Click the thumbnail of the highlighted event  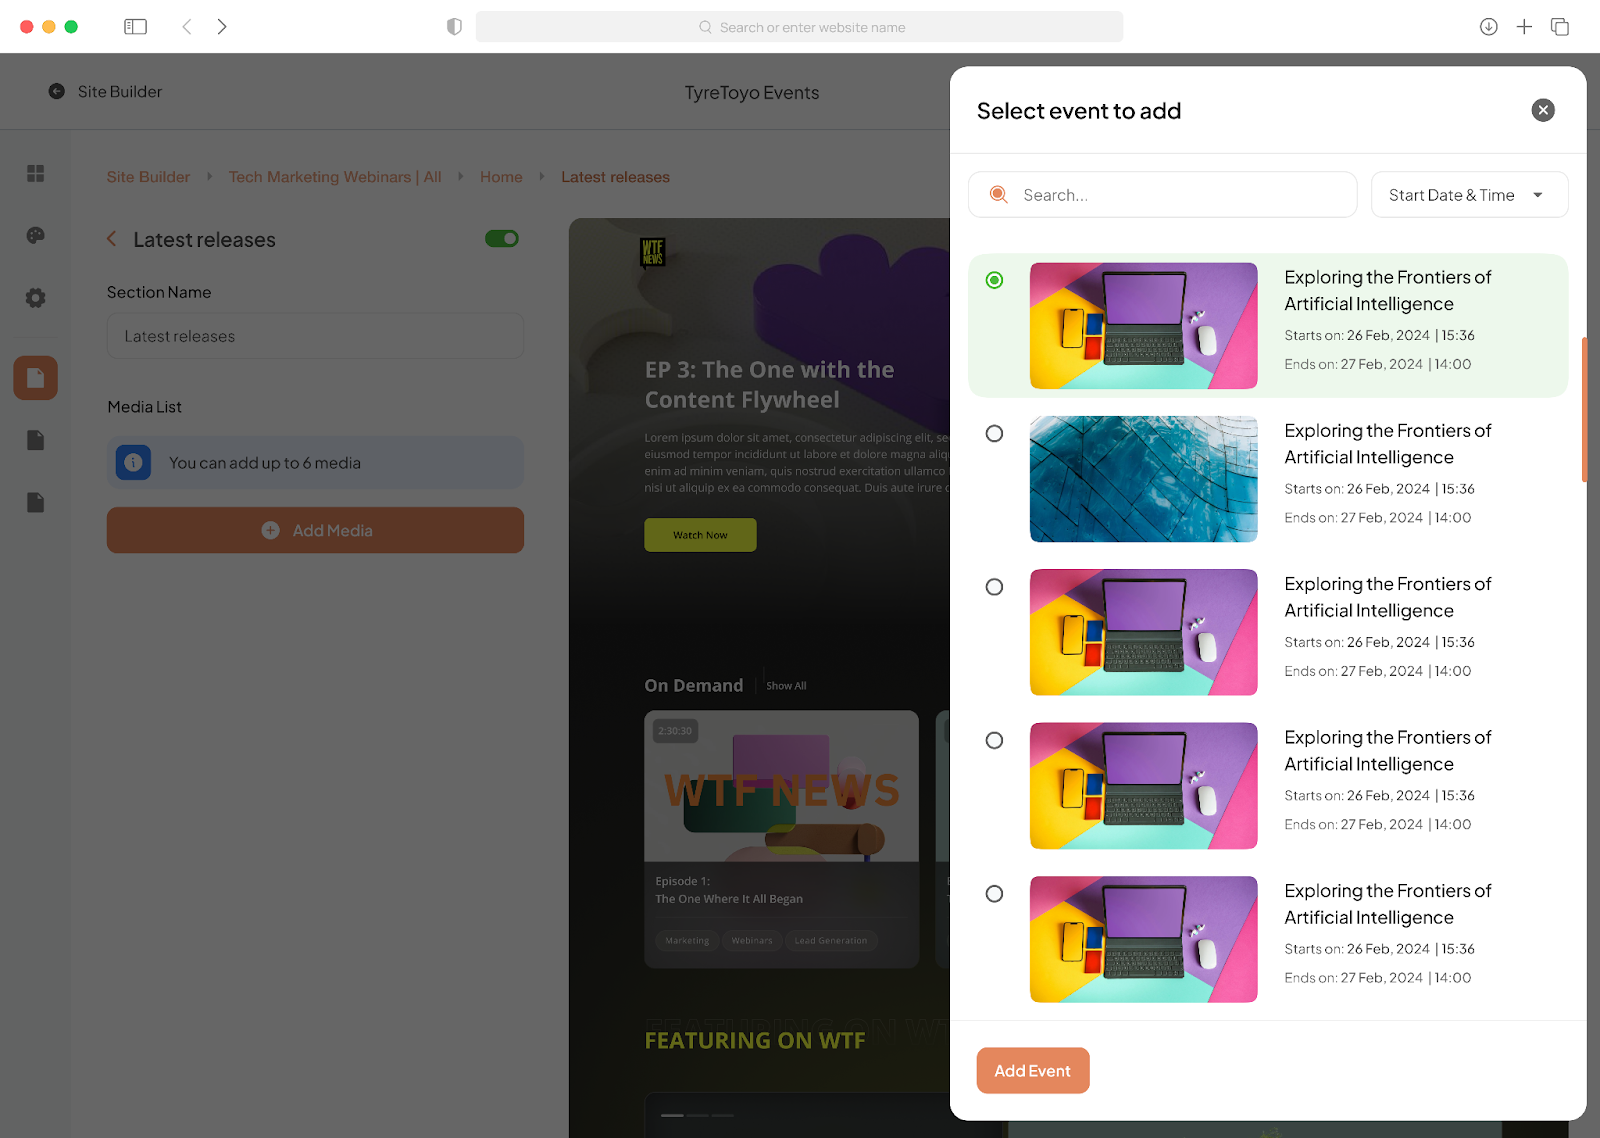1144,326
